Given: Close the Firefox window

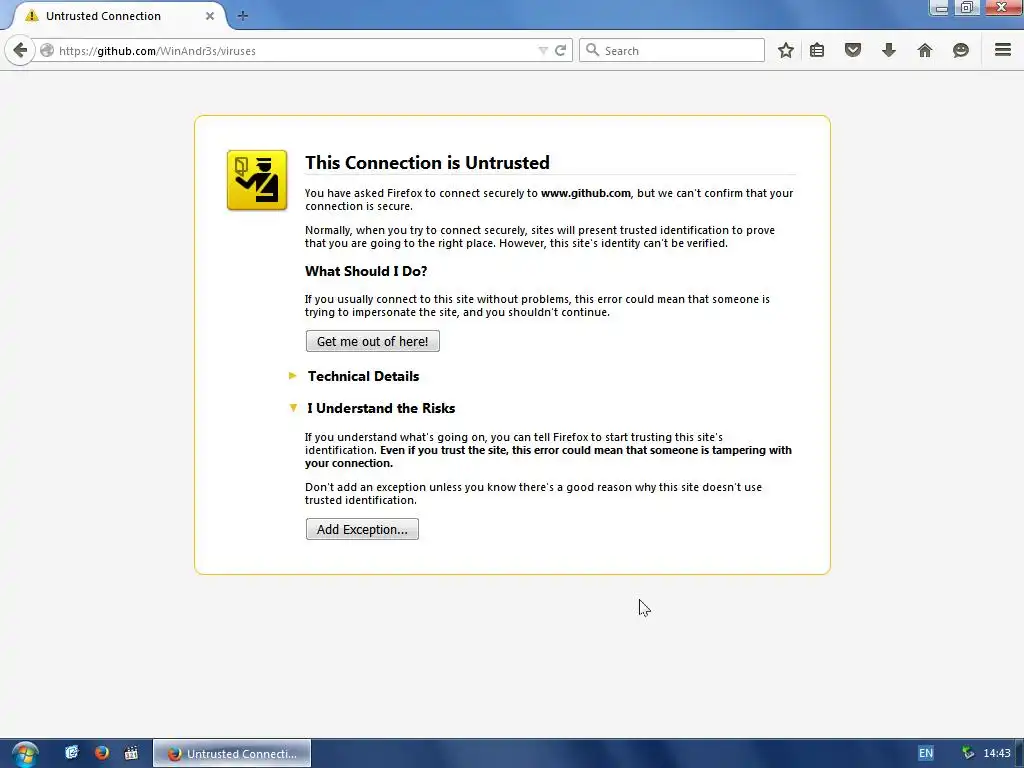Looking at the screenshot, I should pyautogui.click(x=1001, y=8).
